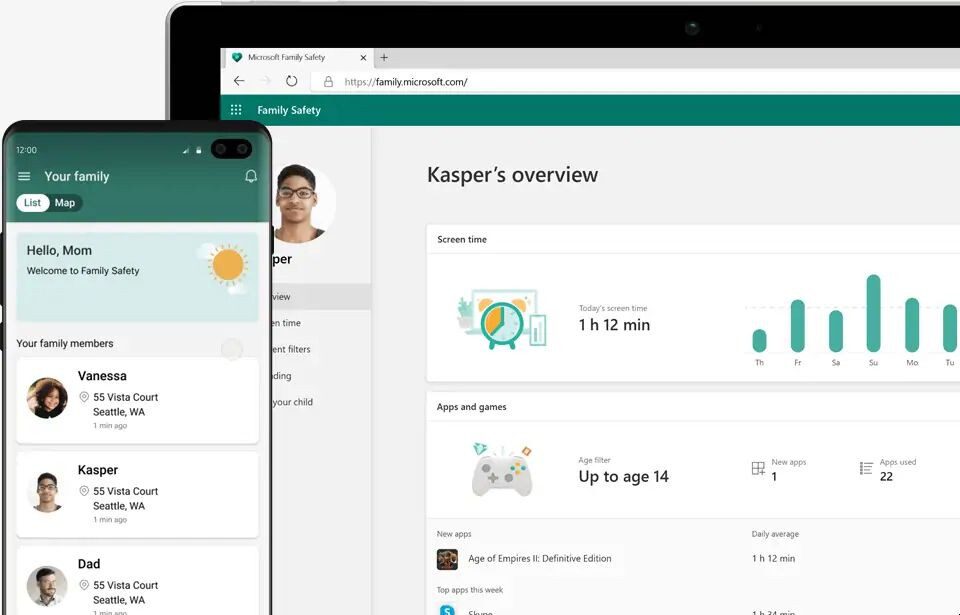Switch to Map view on the phone
This screenshot has height=615, width=960.
click(x=64, y=203)
